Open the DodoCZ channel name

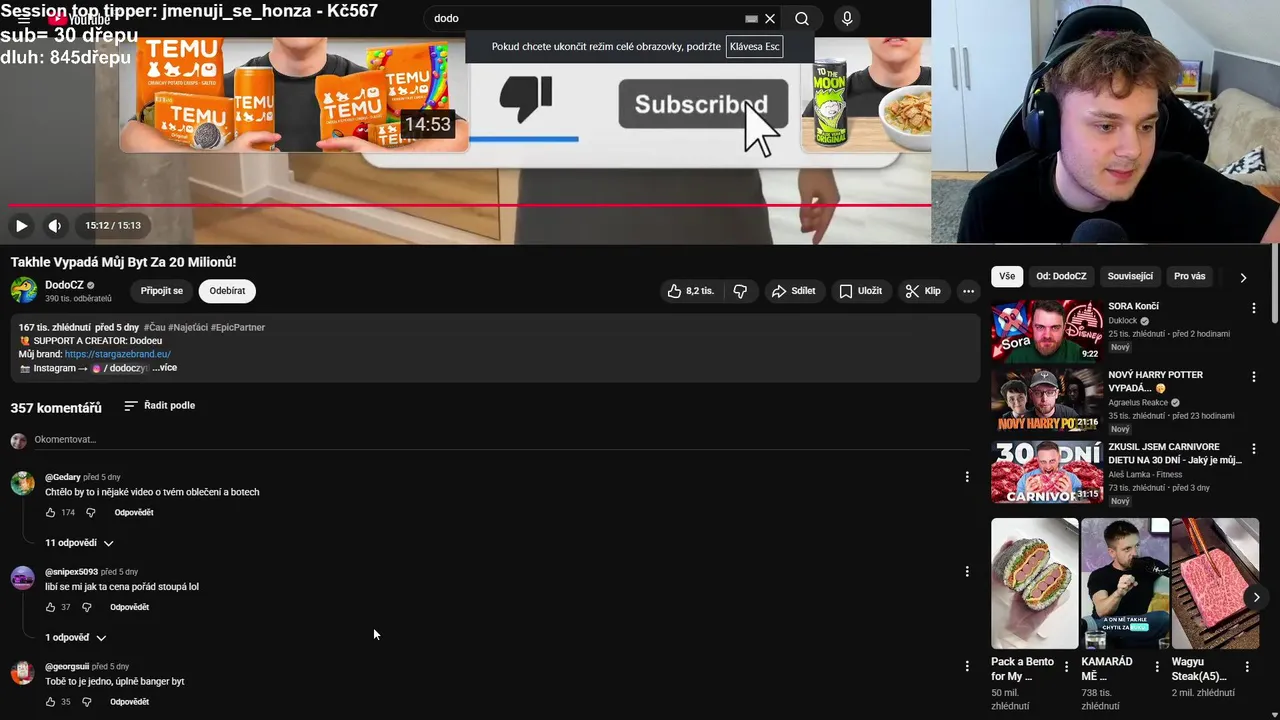click(64, 285)
